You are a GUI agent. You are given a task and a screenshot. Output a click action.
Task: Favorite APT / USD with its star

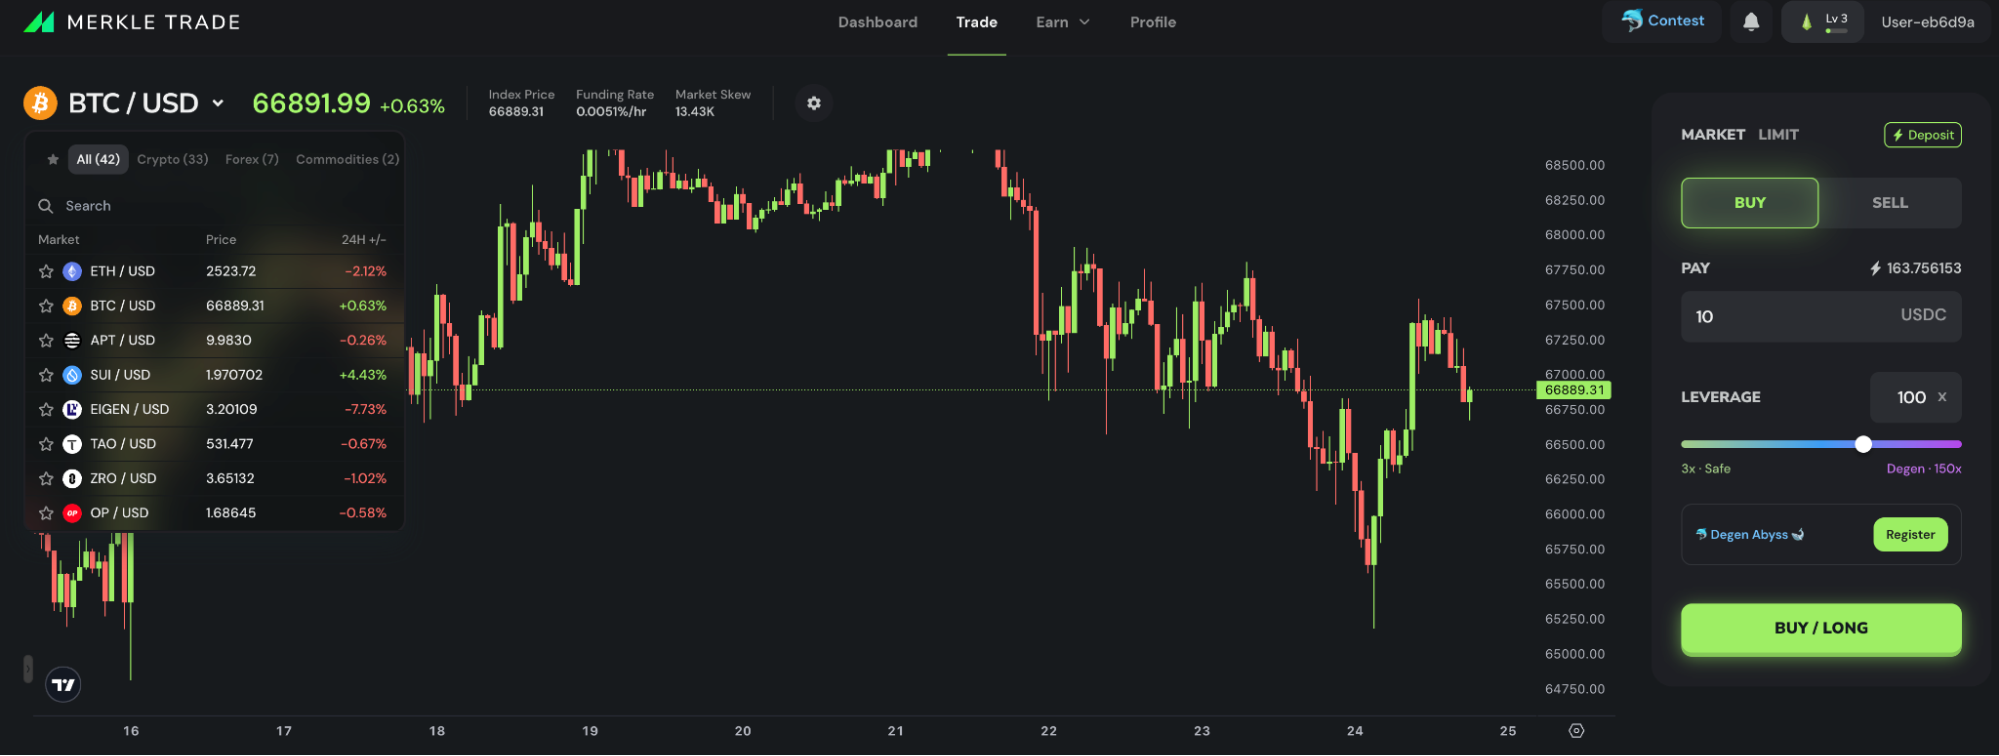click(46, 340)
